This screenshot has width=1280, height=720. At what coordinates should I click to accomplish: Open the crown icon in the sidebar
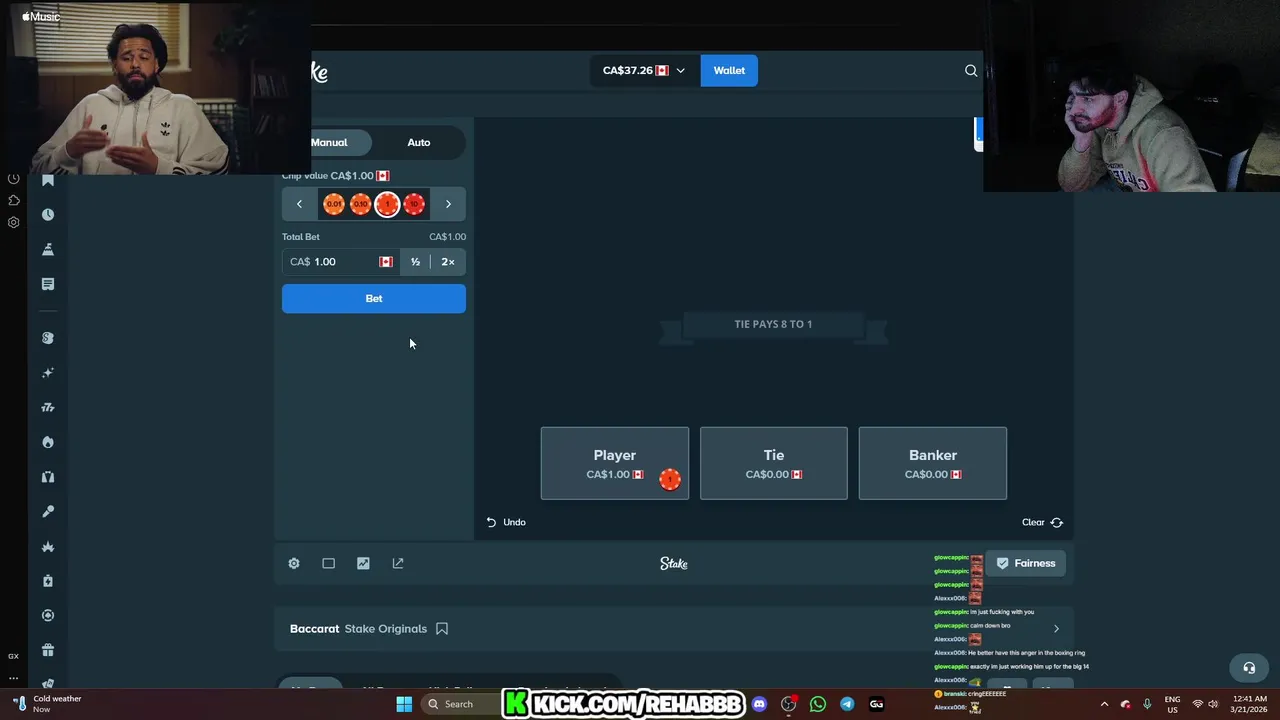click(x=48, y=546)
